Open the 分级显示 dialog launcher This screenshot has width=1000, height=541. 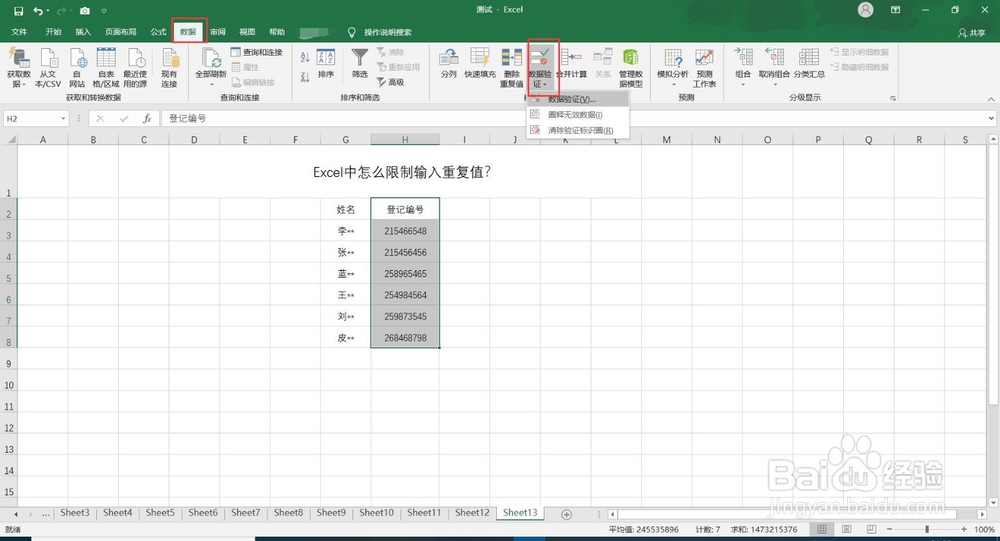click(893, 98)
